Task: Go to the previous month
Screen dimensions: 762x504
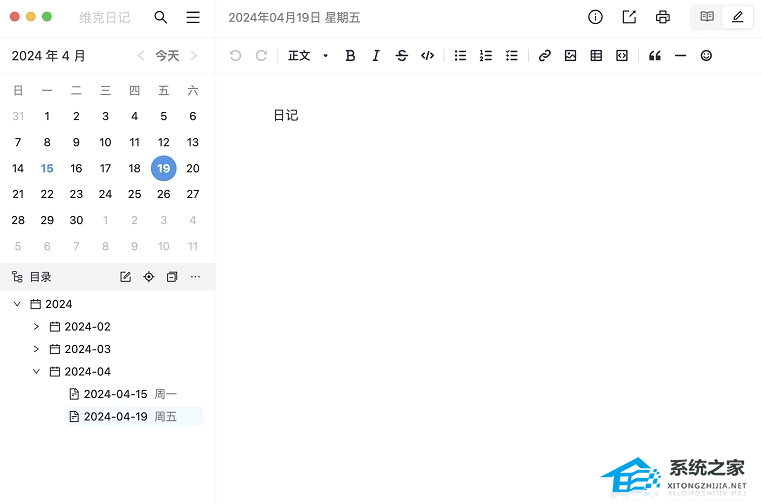Action: coord(141,55)
